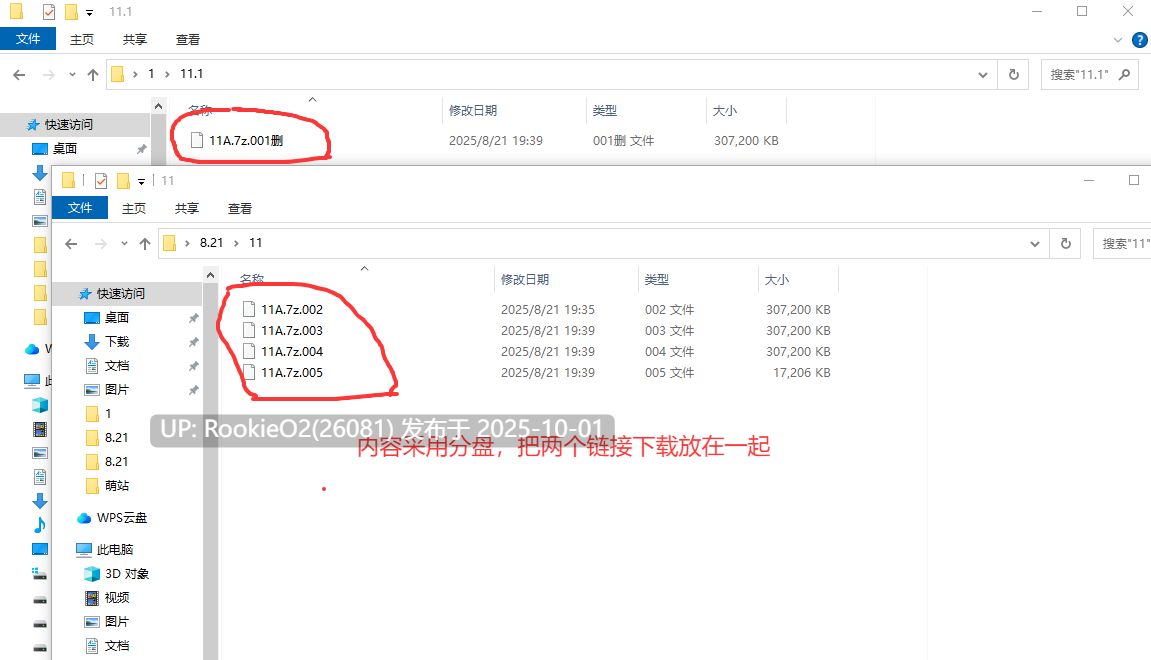Open Help icon in 11.1 window
The width and height of the screenshot is (1151, 660).
click(1140, 40)
